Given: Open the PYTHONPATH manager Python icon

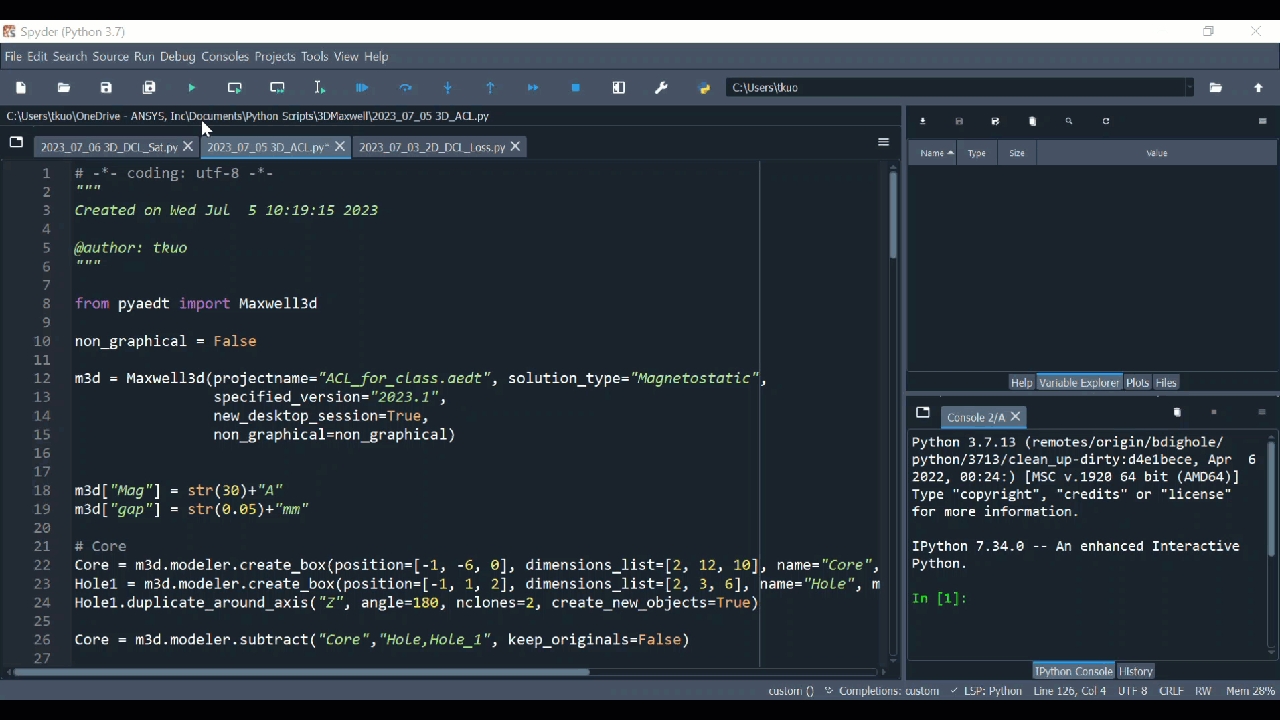Looking at the screenshot, I should click(704, 88).
